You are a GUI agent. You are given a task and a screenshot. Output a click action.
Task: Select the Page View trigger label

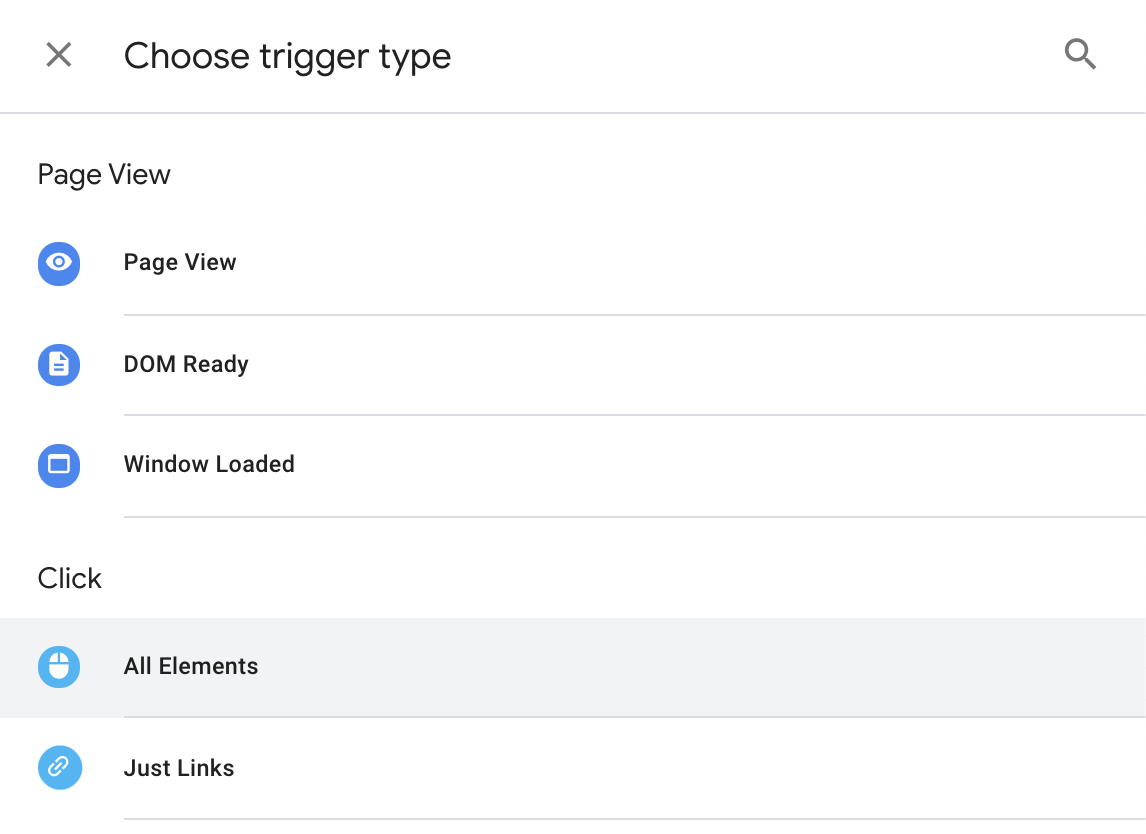tap(180, 263)
